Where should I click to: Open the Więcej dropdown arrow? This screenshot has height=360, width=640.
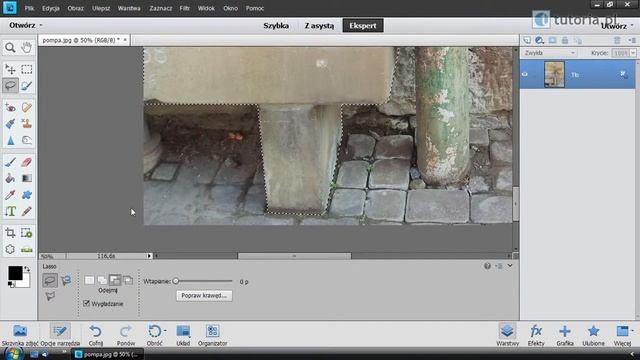632,331
